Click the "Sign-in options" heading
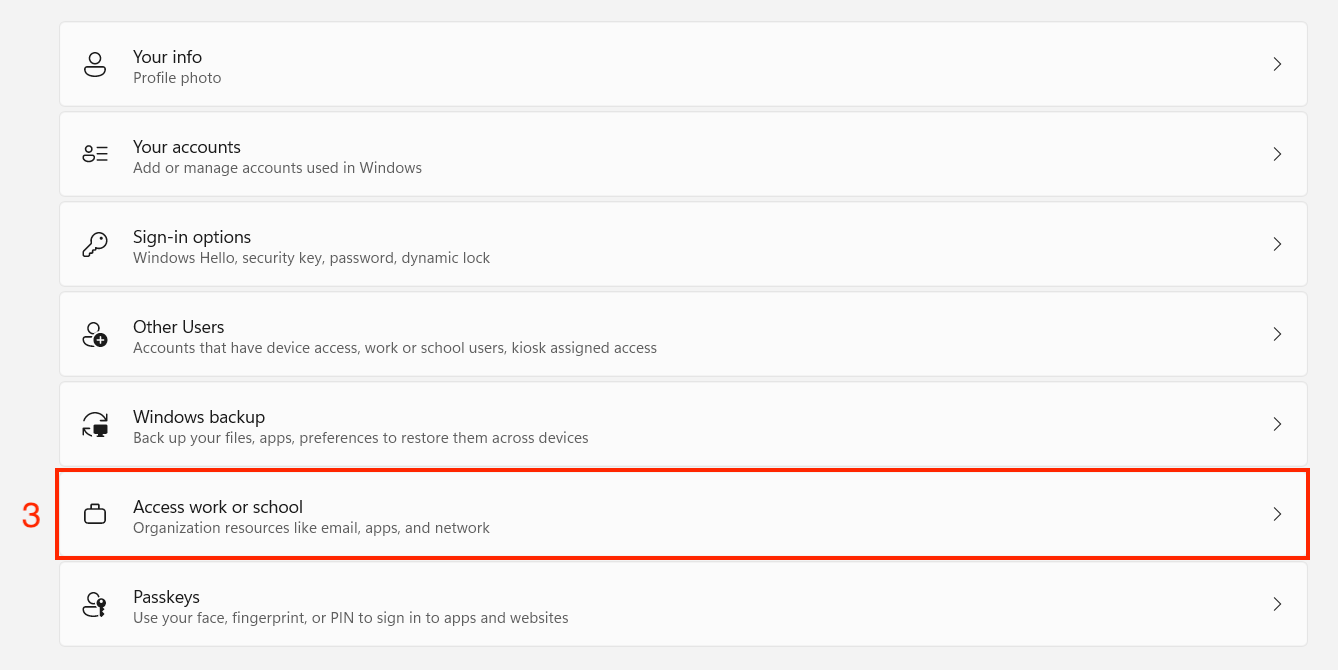The height and width of the screenshot is (670, 1338). 192,237
